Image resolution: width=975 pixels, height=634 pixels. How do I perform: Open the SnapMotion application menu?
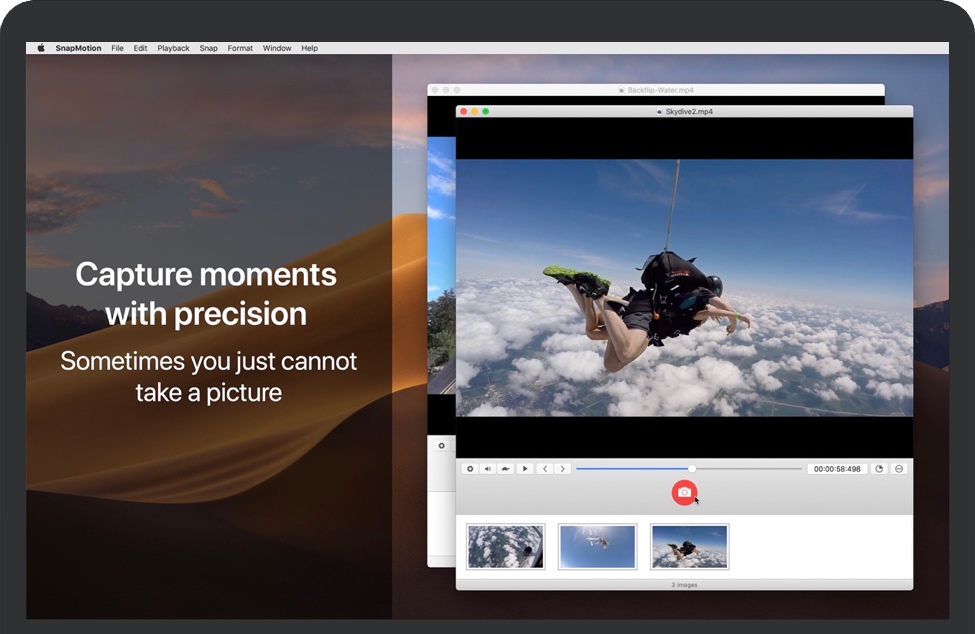78,48
